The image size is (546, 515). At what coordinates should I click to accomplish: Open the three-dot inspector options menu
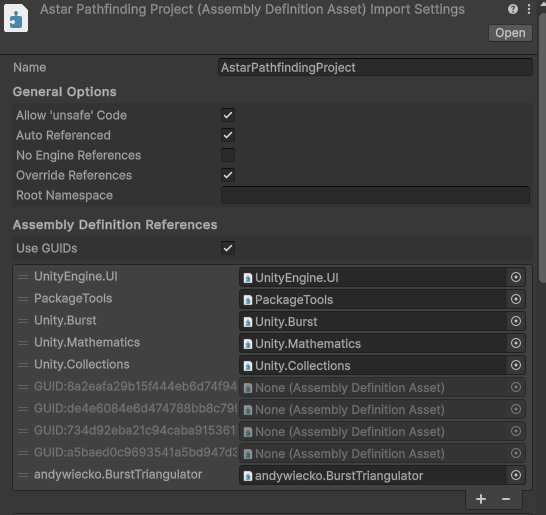click(x=529, y=9)
